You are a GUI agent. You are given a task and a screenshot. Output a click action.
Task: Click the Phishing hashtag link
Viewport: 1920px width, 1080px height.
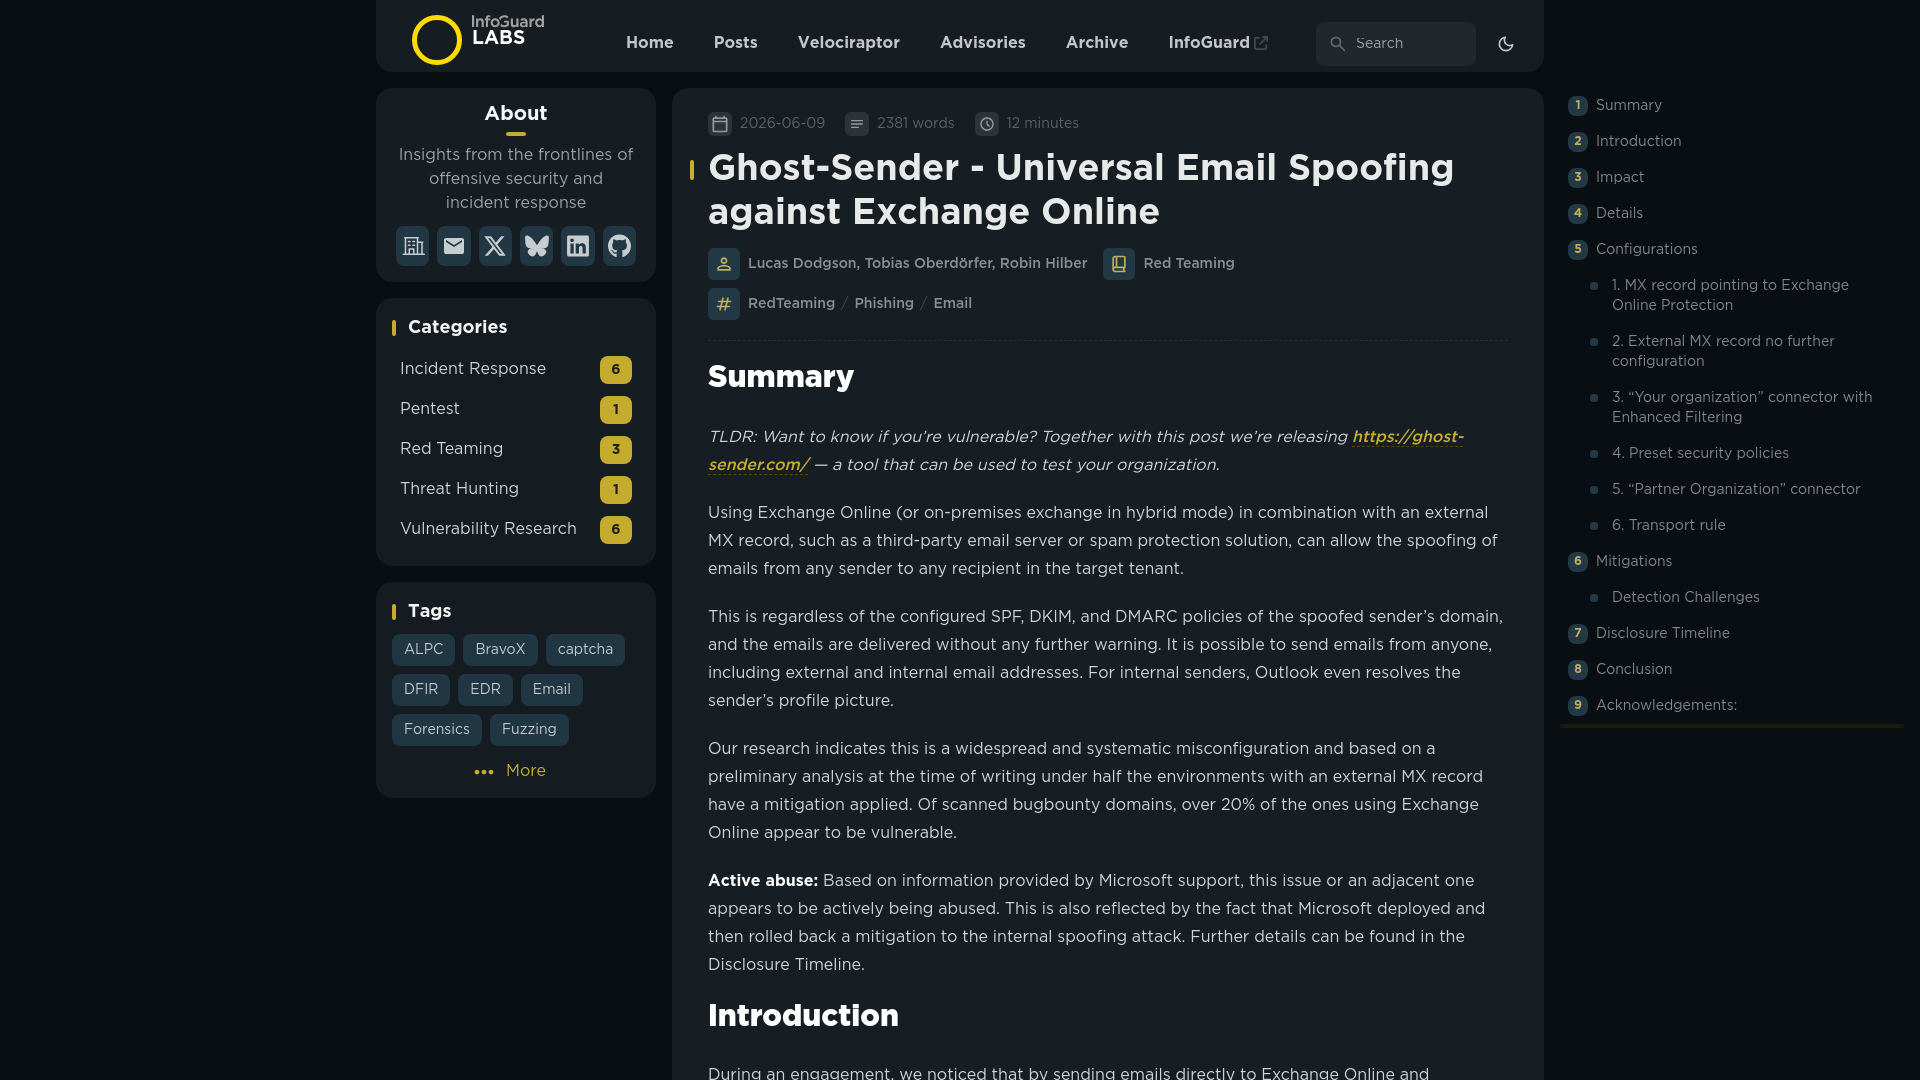pos(884,304)
